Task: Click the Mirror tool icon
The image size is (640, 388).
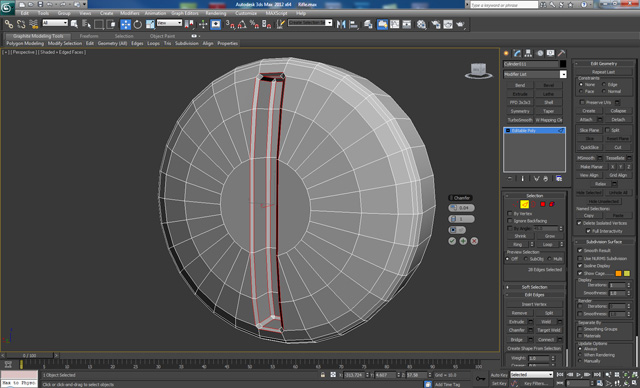Action: tap(341, 24)
